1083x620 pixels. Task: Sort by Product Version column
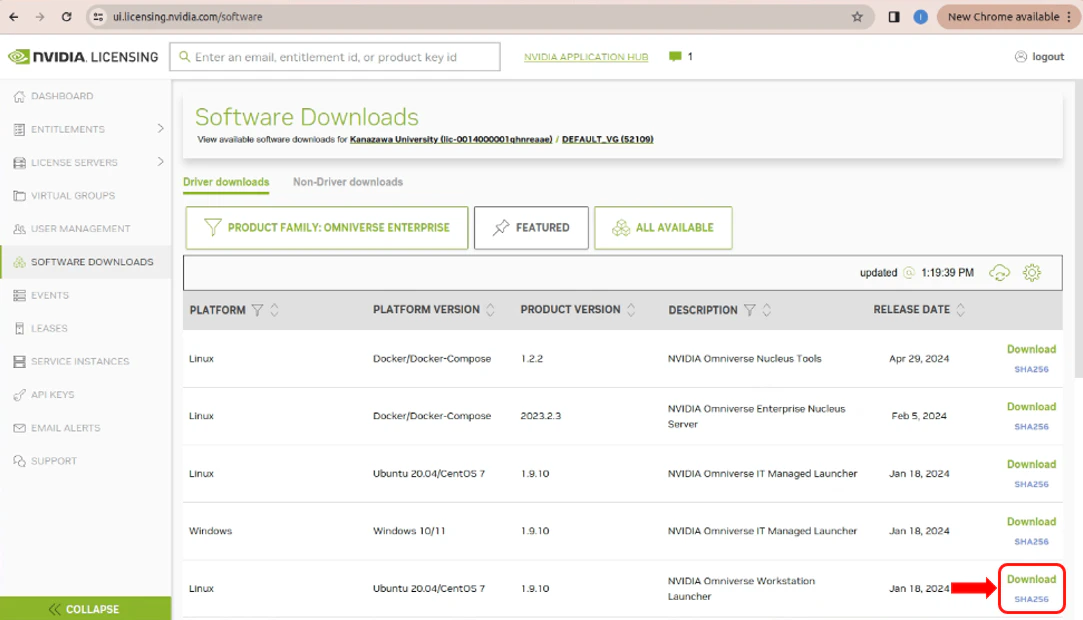coord(631,310)
